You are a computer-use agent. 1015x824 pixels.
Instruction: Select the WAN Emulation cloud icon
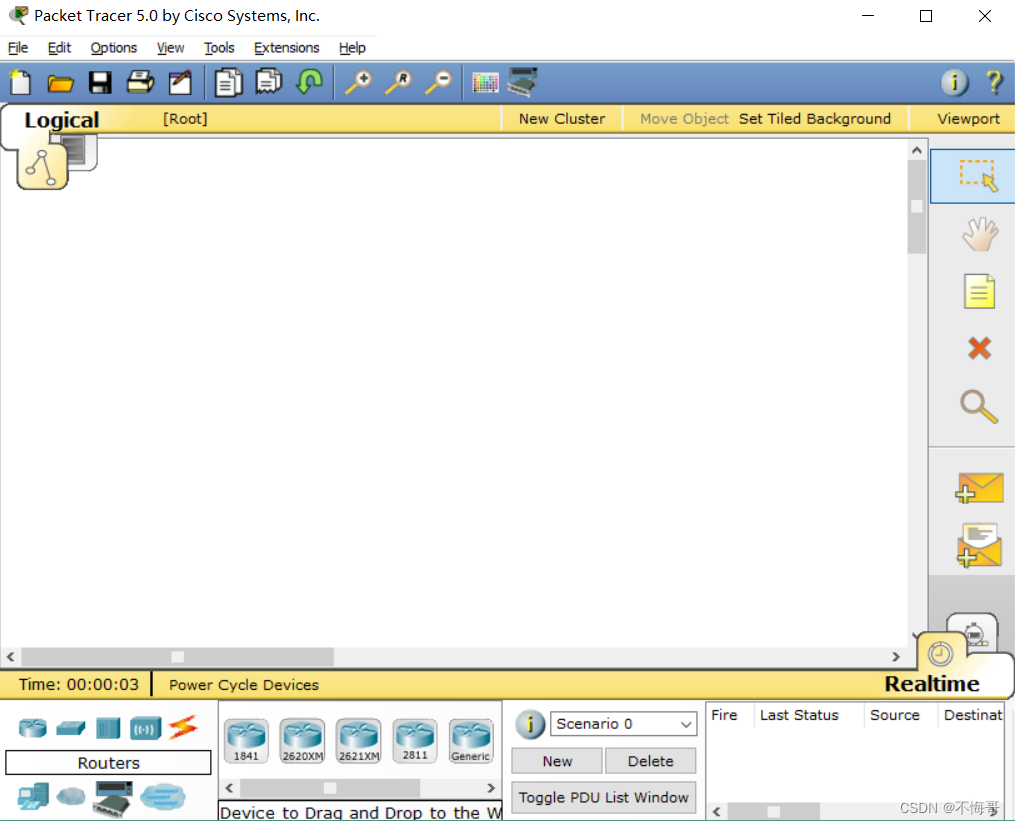click(x=71, y=796)
